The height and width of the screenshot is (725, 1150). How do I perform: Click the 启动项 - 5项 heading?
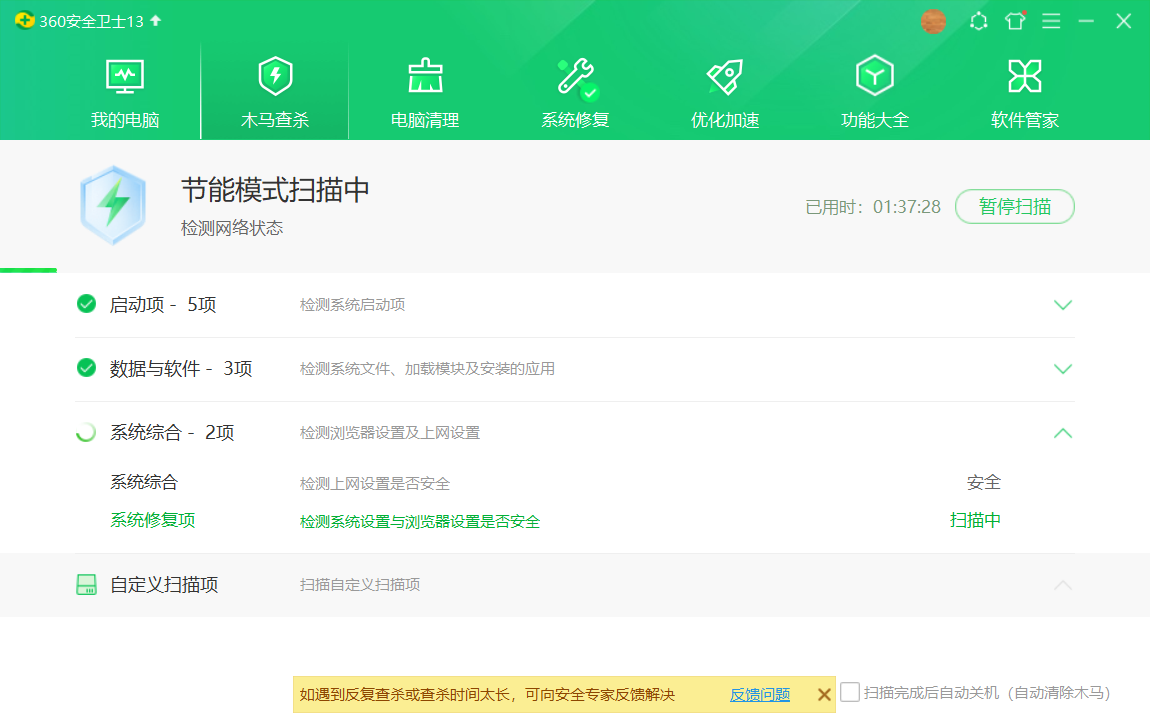pos(163,304)
